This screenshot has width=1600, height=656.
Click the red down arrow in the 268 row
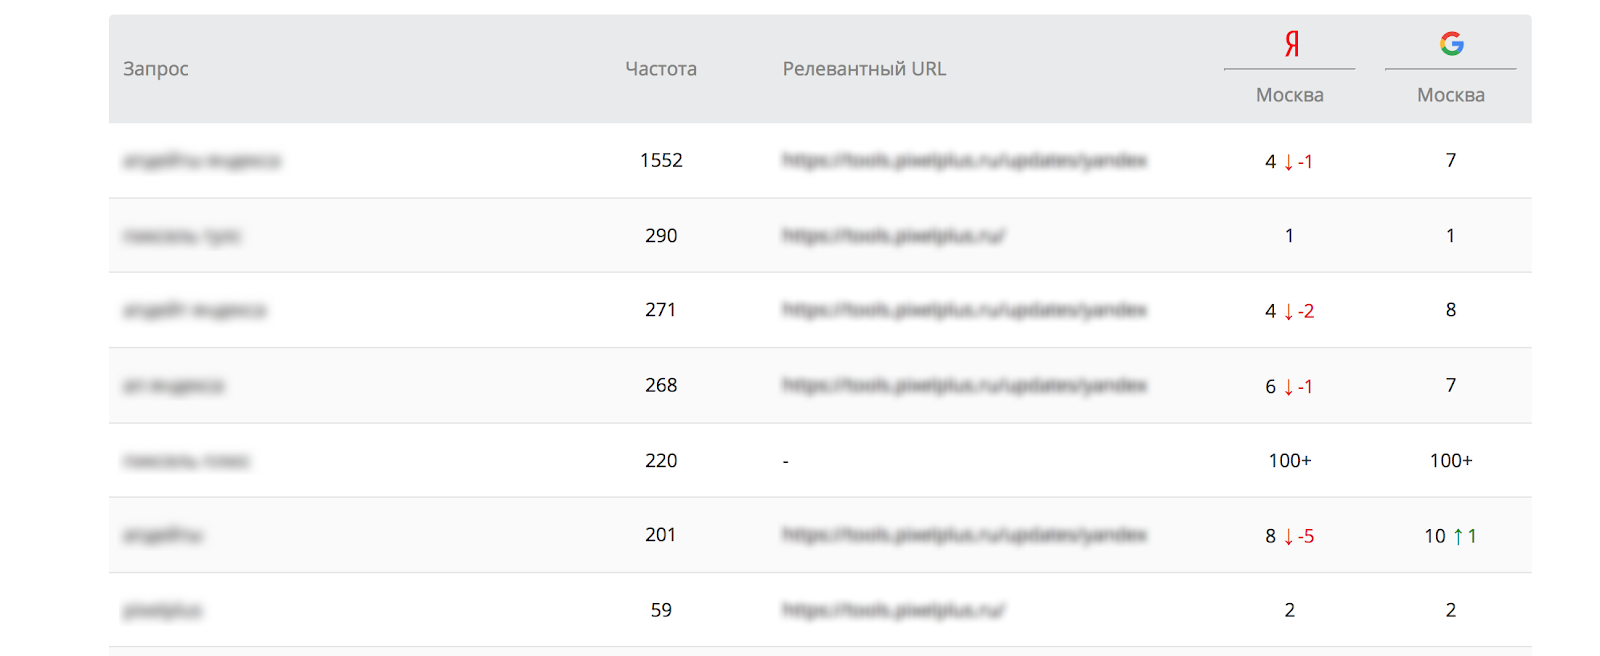pos(1288,387)
